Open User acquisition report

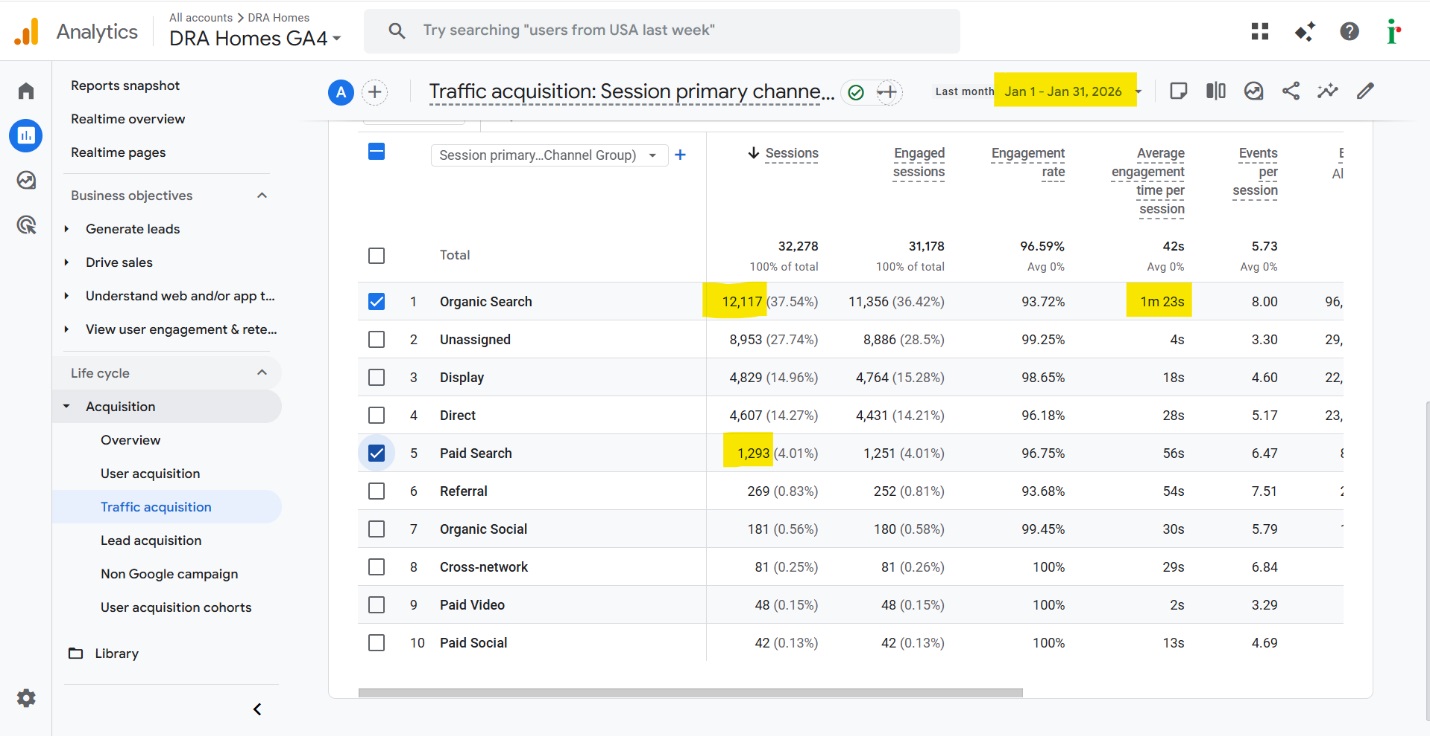[x=150, y=474]
